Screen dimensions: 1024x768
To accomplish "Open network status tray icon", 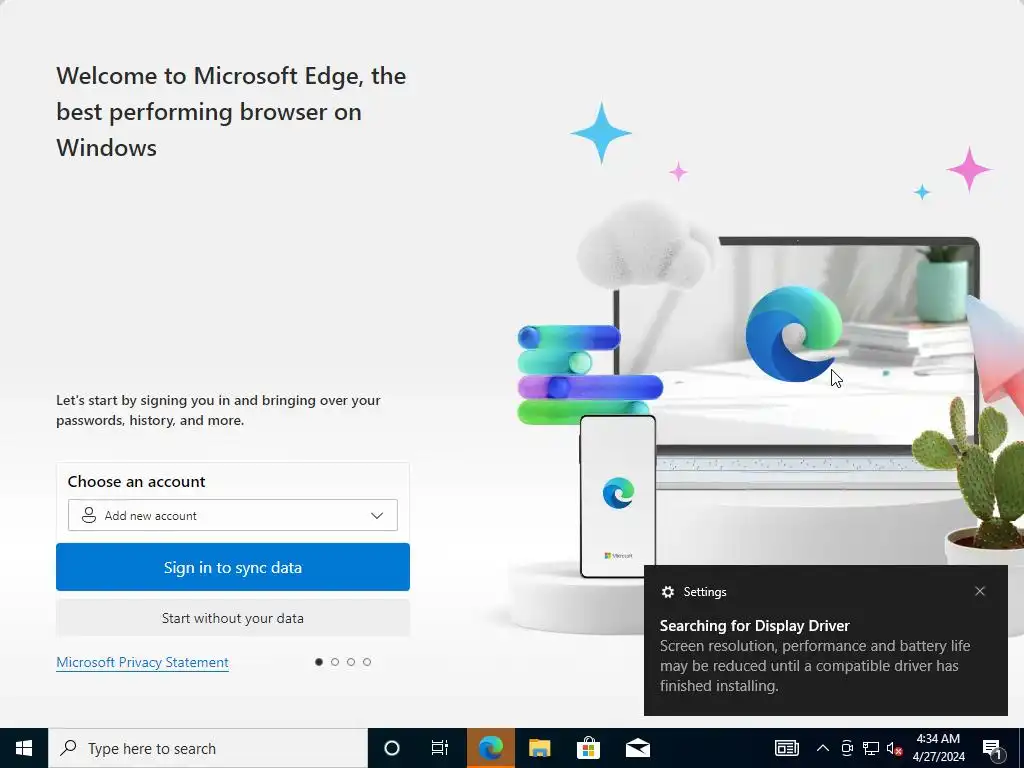I will point(871,748).
